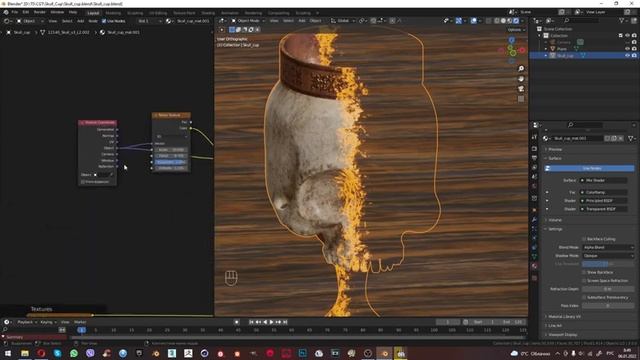Viewport: 640px width, 360px height.
Task: Click the Z axis on navigation gizmo
Action: (511, 40)
